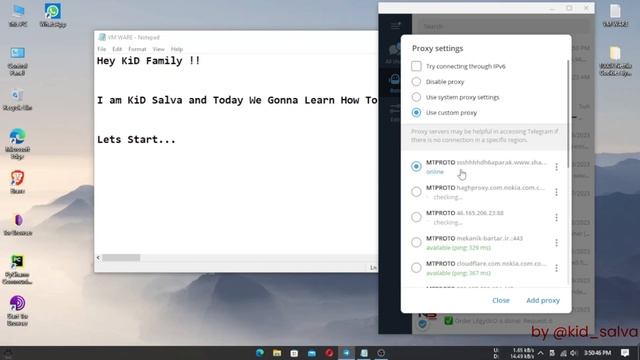Open the three-dot menu for the 46.165 MTPROTO proxy
640x360 pixels.
(556, 217)
